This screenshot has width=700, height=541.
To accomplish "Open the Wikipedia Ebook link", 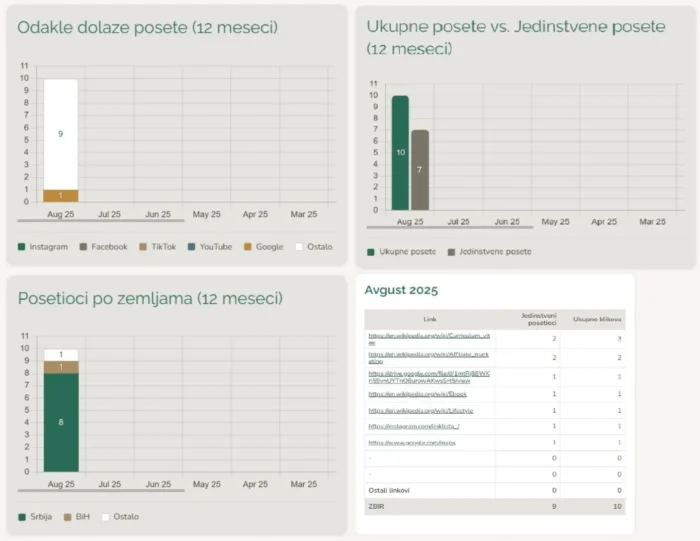I will pyautogui.click(x=404, y=394).
